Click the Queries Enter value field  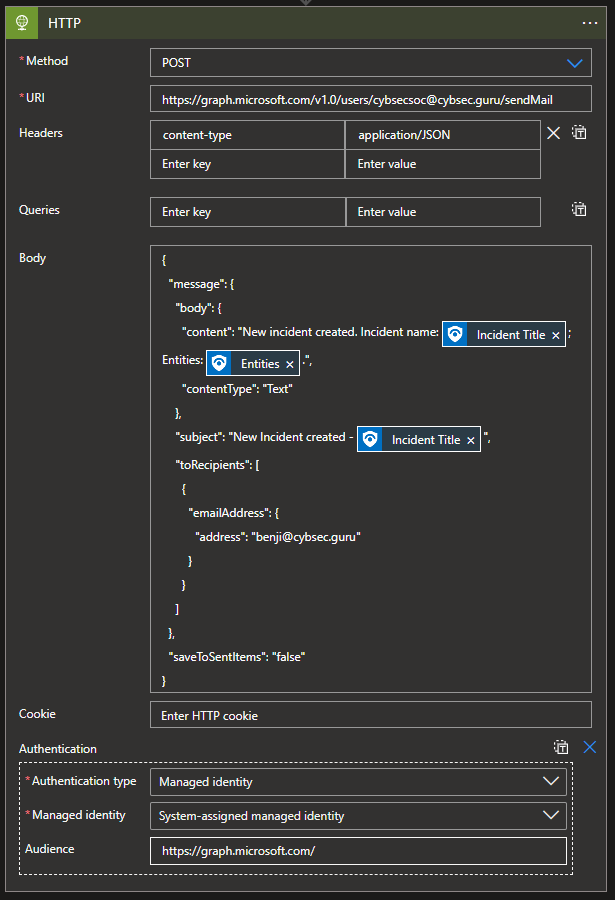tap(443, 212)
